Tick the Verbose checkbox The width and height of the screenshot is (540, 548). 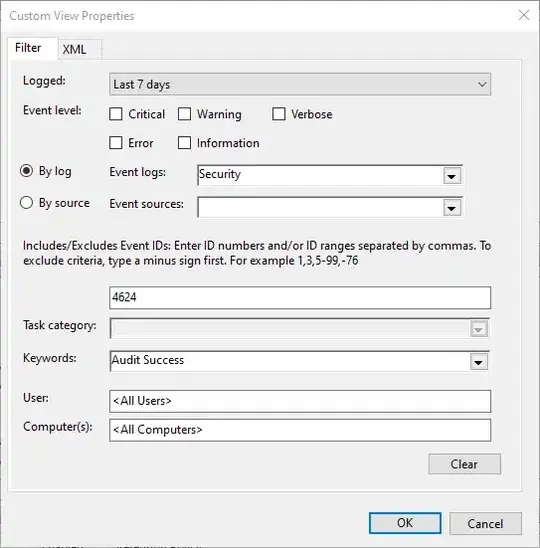pos(279,114)
